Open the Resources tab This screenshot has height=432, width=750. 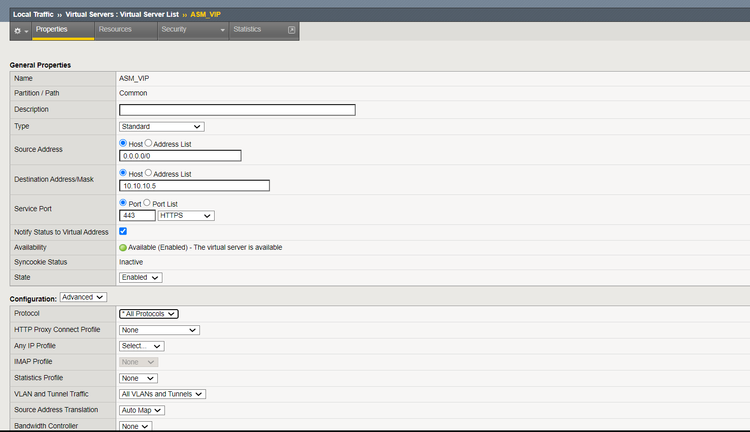pyautogui.click(x=126, y=31)
